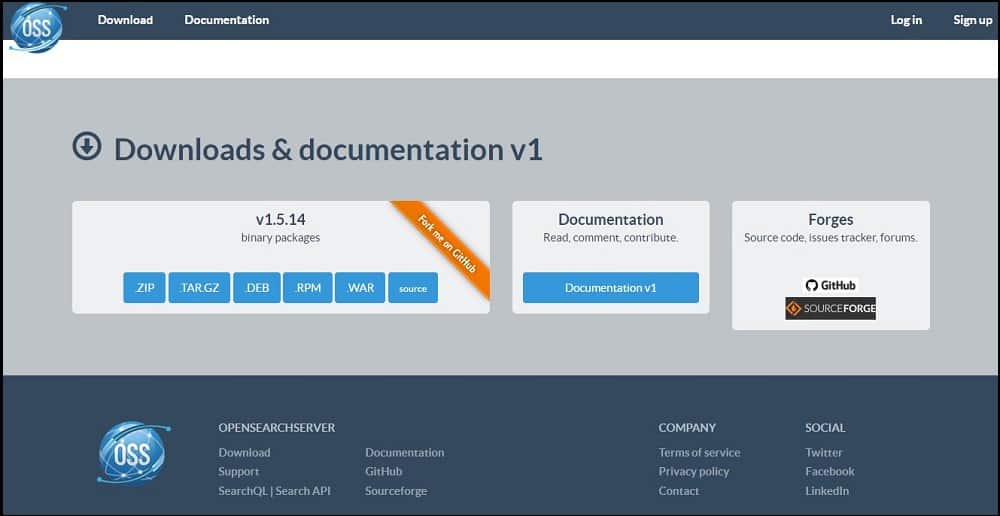Open Terms of service link

pyautogui.click(x=699, y=452)
